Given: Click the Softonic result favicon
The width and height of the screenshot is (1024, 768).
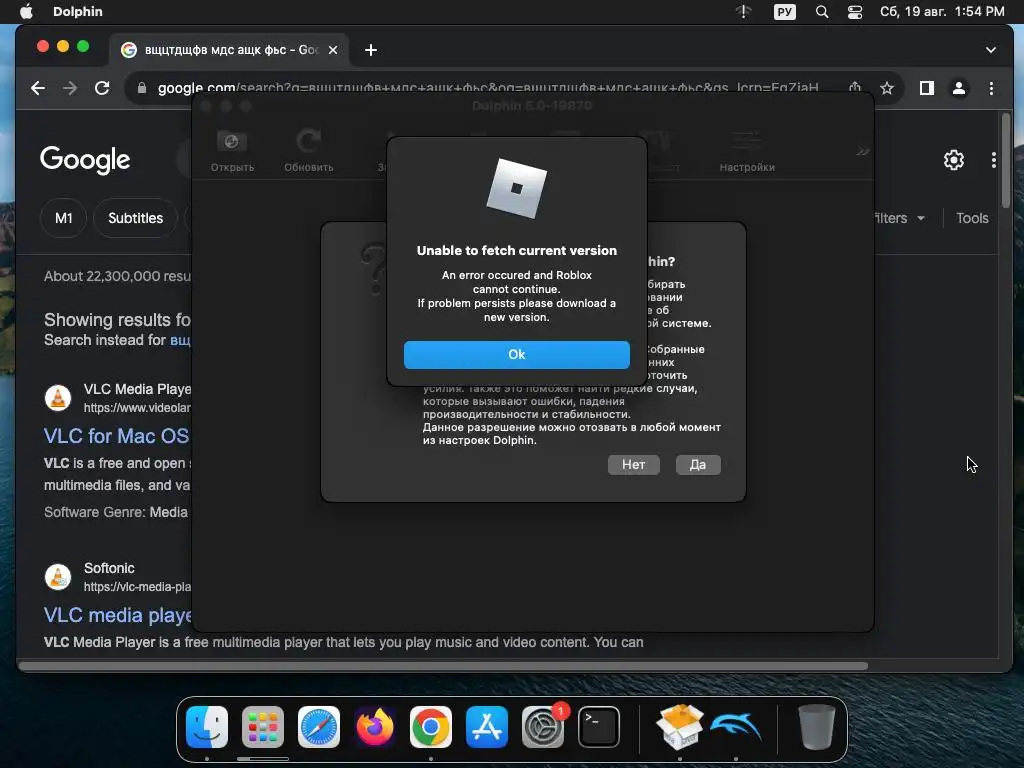Looking at the screenshot, I should [x=57, y=577].
